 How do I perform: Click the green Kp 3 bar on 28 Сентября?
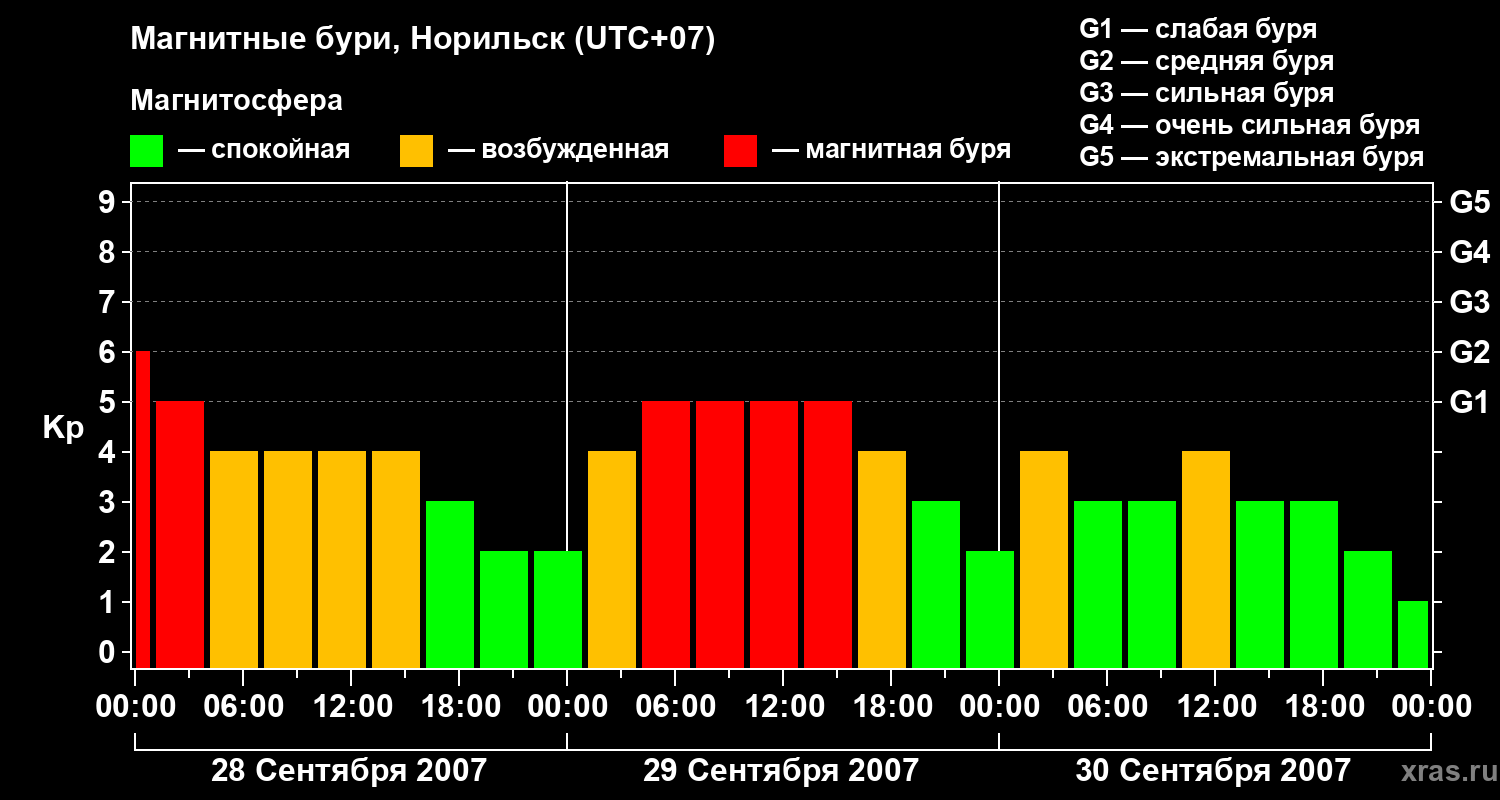(450, 584)
